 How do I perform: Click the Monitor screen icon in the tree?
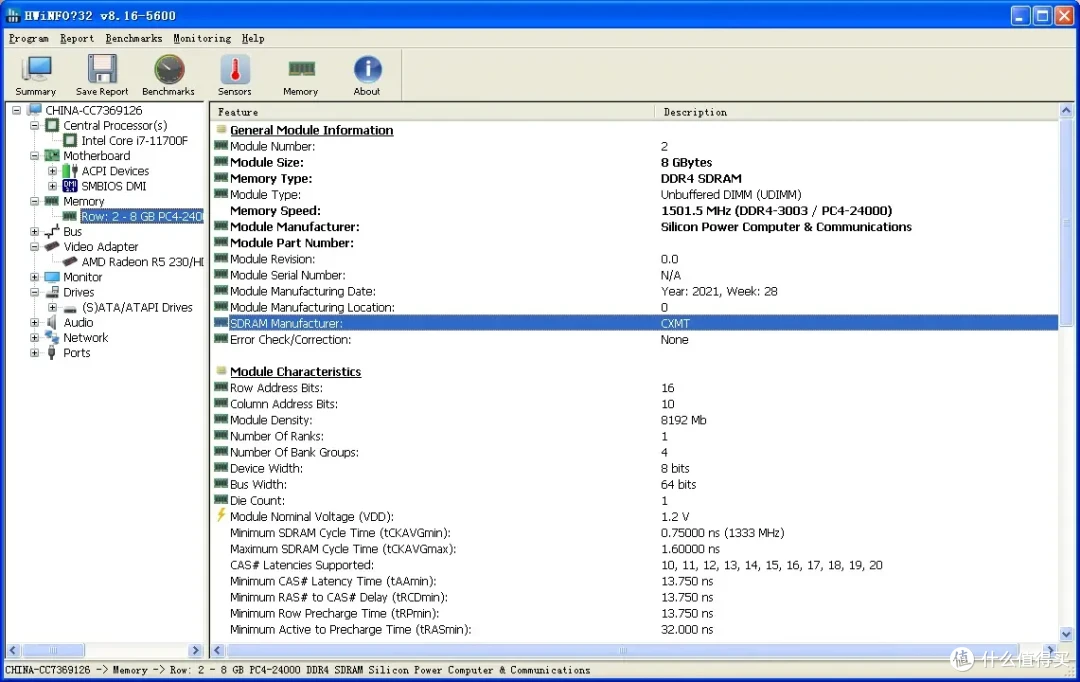(x=52, y=276)
